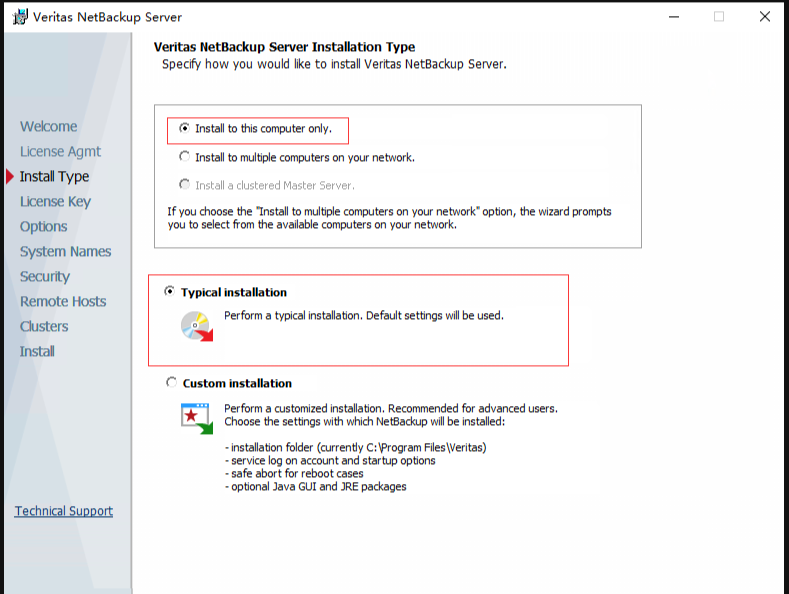Click 'Perform a customized installation' description text
Viewport: 789px width, 594px height.
pyautogui.click(x=391, y=415)
